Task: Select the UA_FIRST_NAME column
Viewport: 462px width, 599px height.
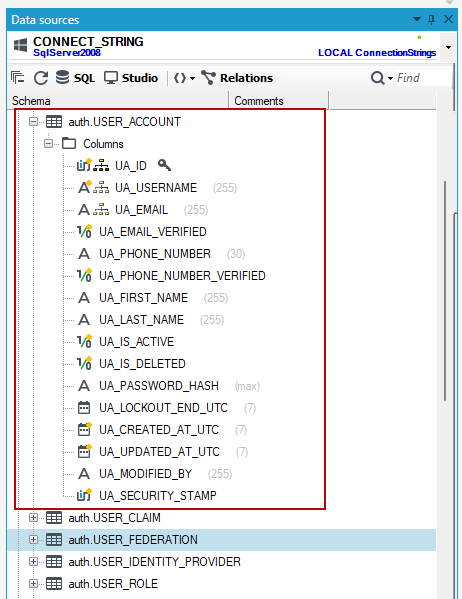Action: pyautogui.click(x=143, y=298)
